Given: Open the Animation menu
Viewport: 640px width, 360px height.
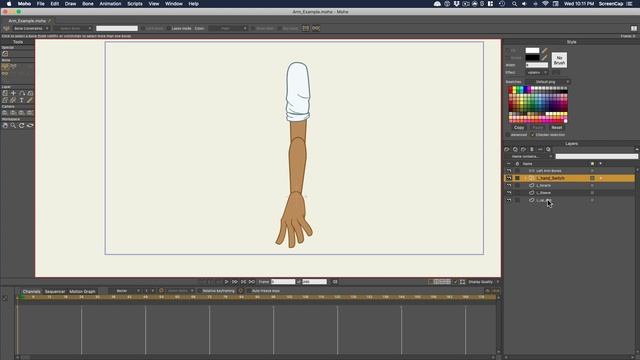Looking at the screenshot, I should click(x=110, y=4).
